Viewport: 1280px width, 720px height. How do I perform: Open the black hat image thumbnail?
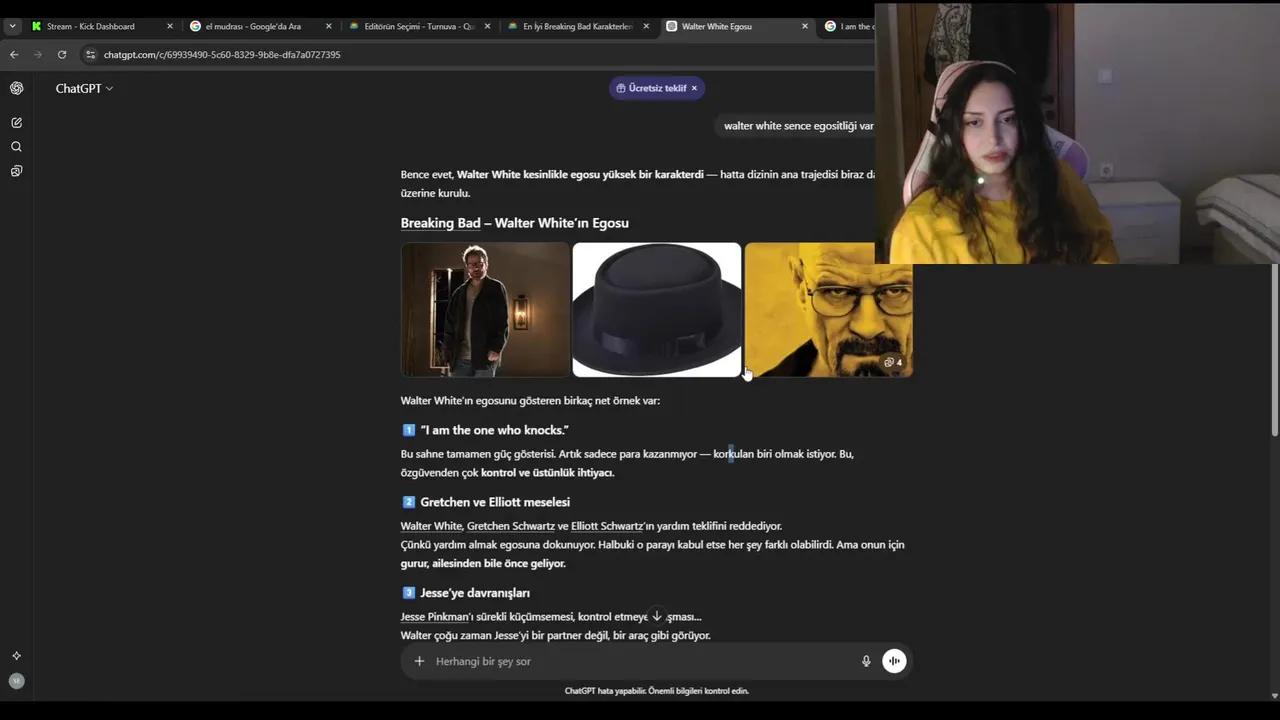[x=657, y=310]
